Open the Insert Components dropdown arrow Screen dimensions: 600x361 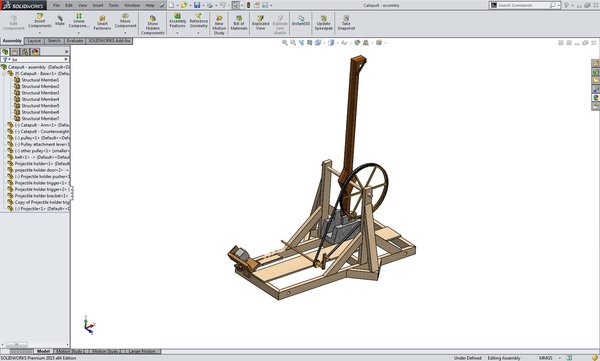[40, 33]
